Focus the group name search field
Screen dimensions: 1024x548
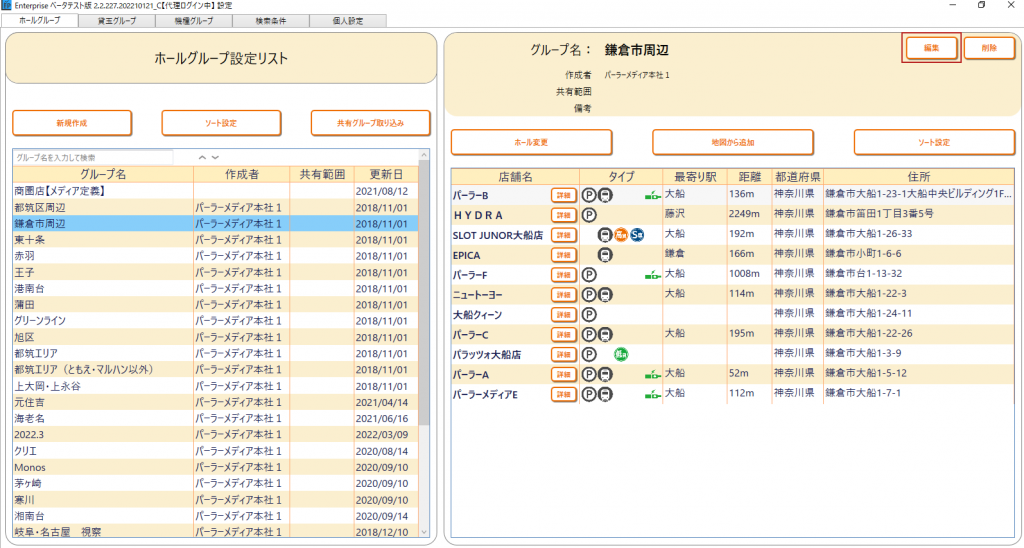[x=93, y=157]
